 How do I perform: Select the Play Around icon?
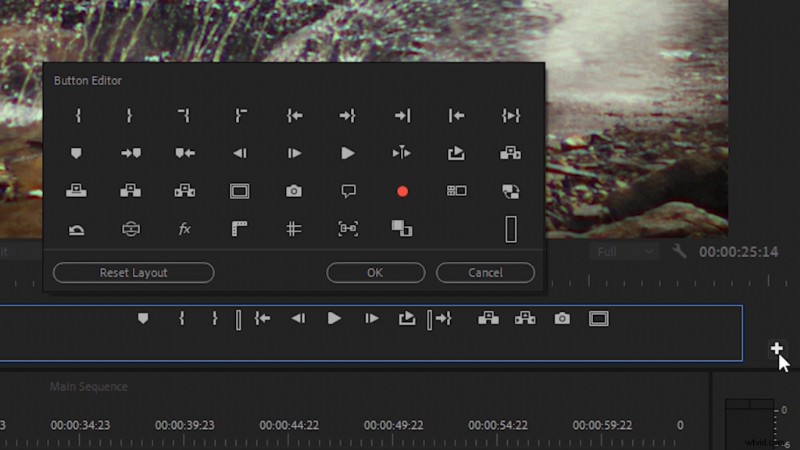coord(402,153)
